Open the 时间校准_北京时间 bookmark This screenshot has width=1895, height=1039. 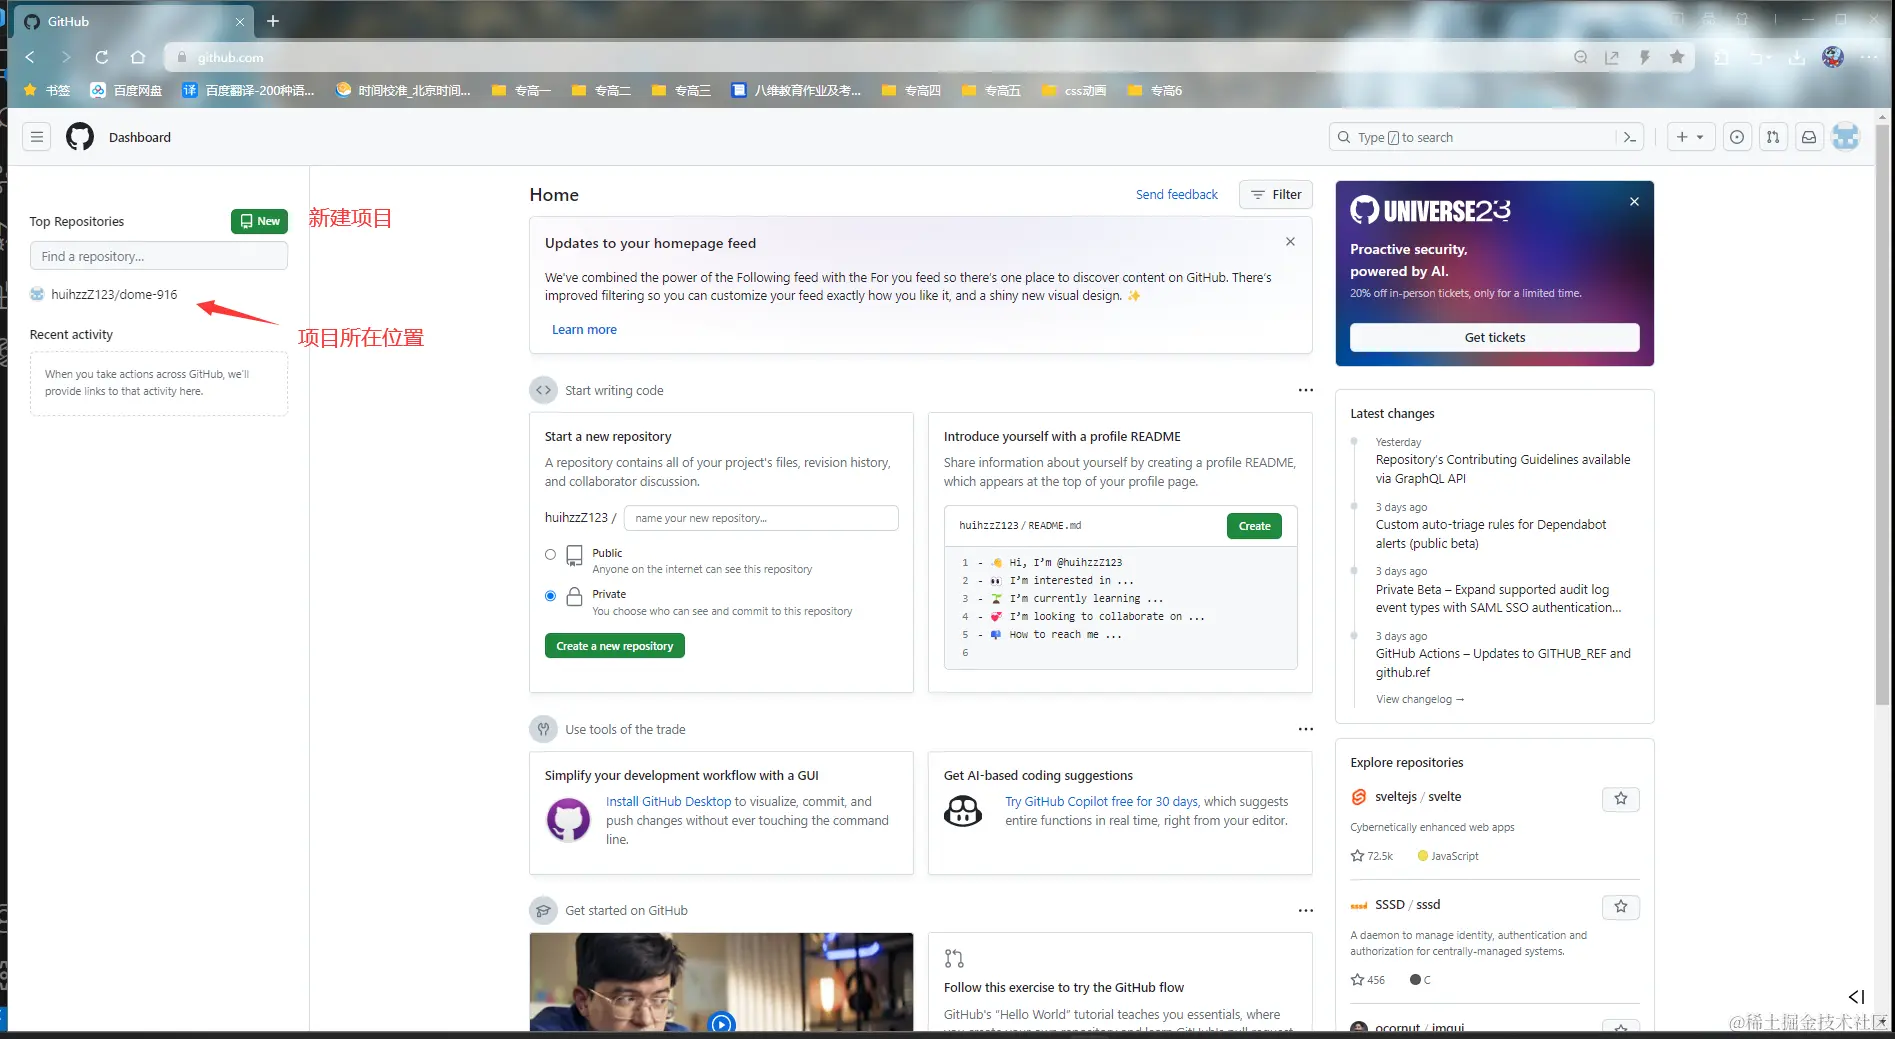point(403,90)
